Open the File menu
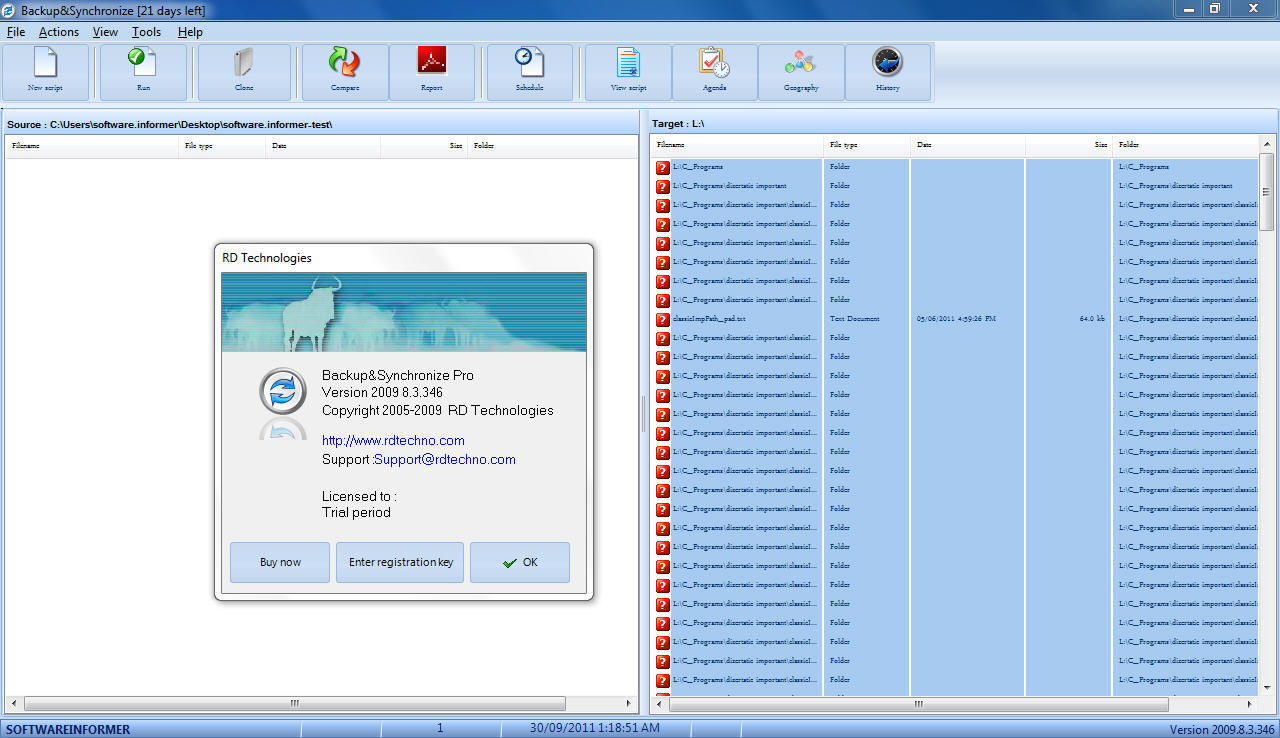 pos(16,32)
